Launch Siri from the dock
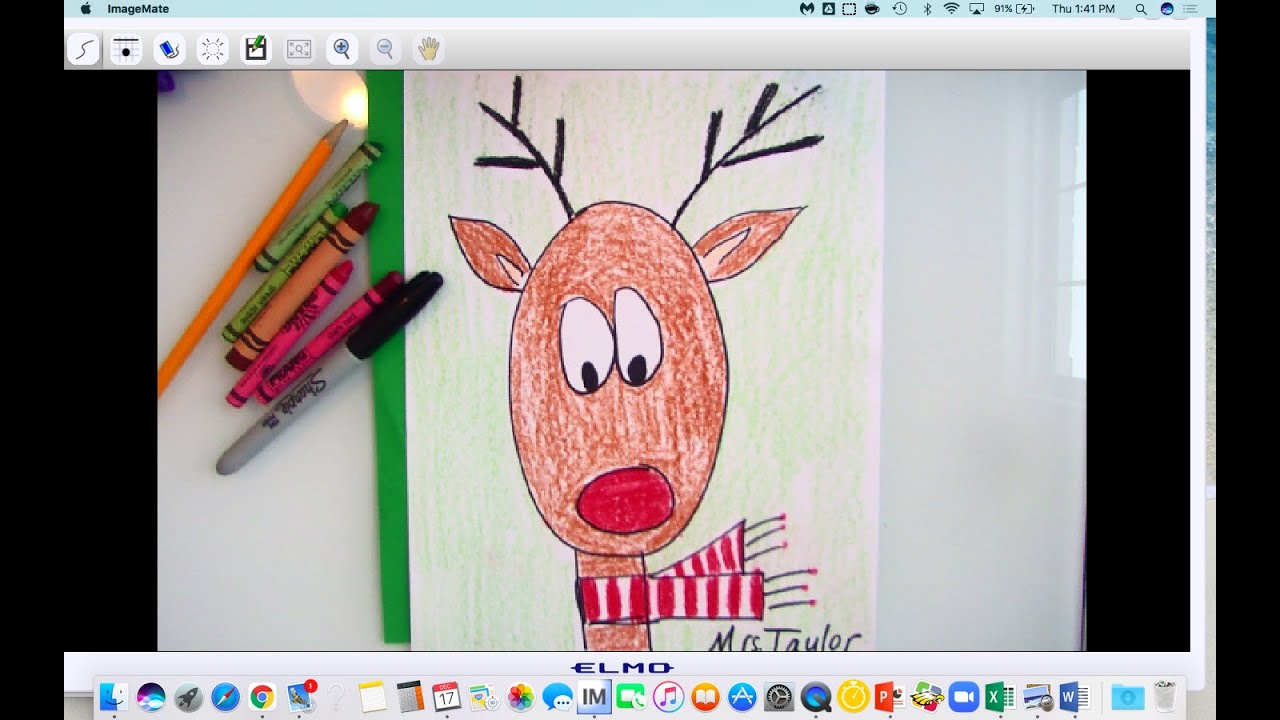1280x720 pixels. [x=151, y=696]
